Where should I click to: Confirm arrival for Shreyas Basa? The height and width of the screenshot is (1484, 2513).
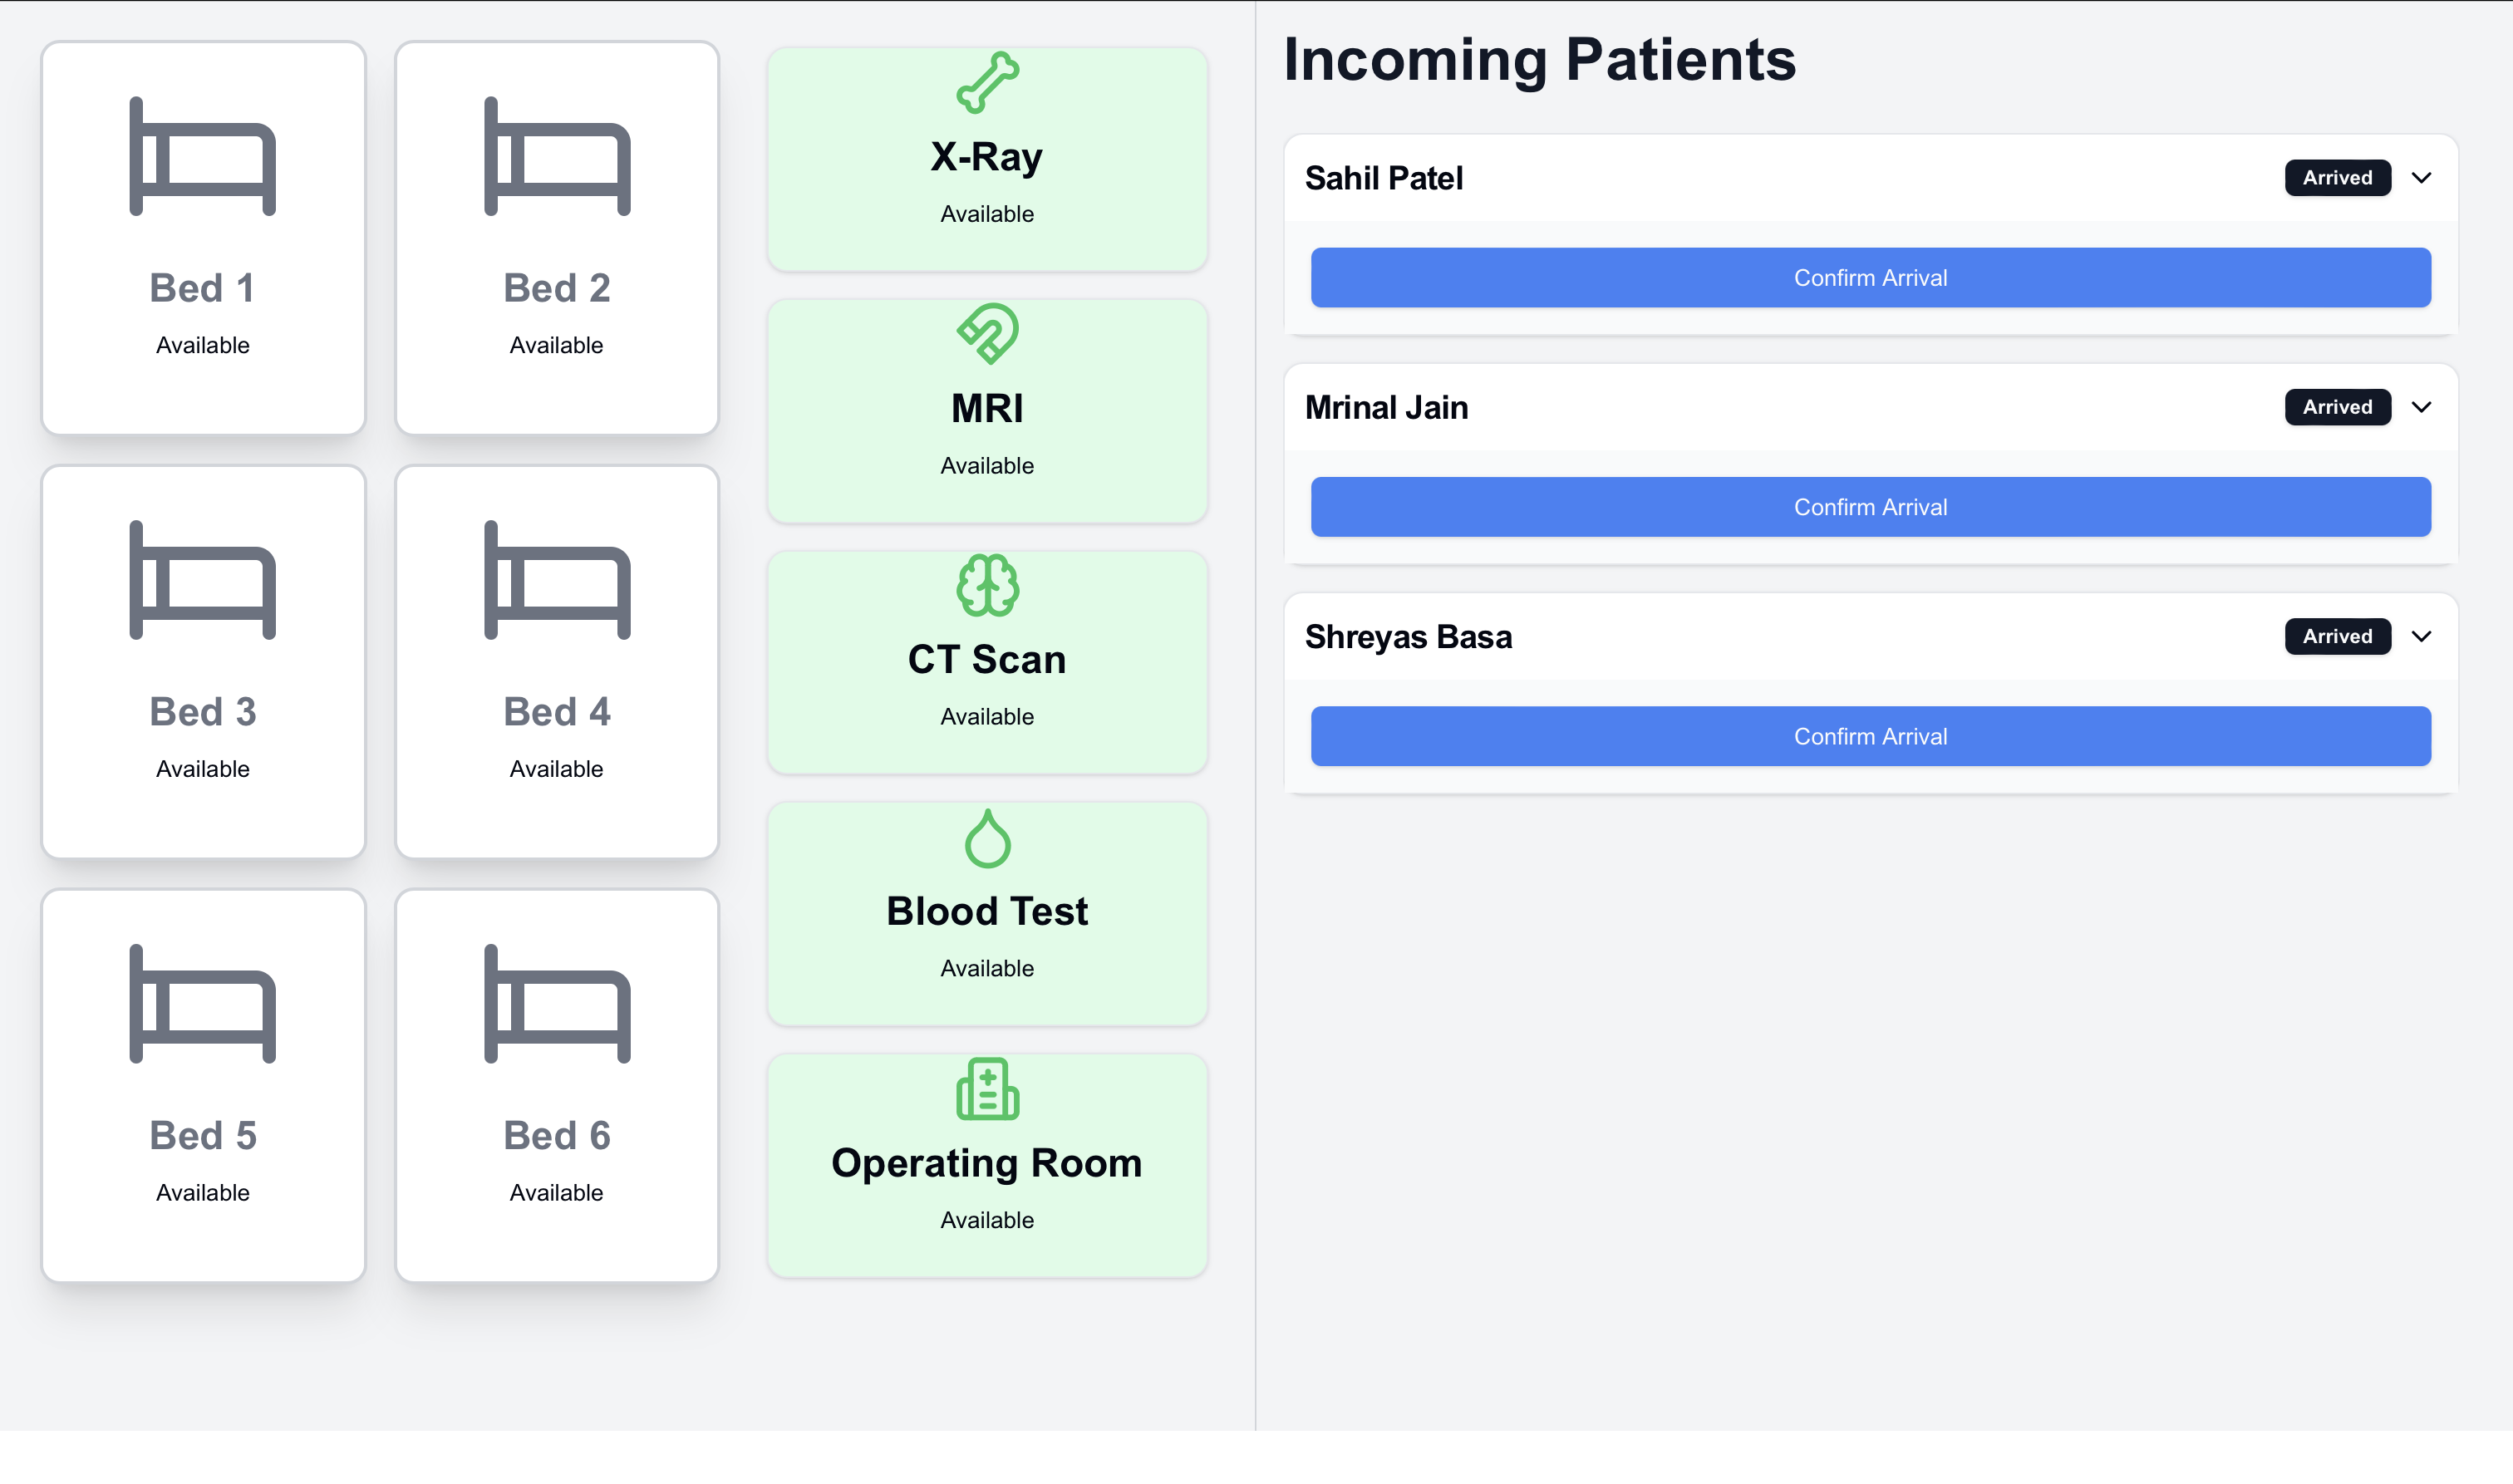1870,737
